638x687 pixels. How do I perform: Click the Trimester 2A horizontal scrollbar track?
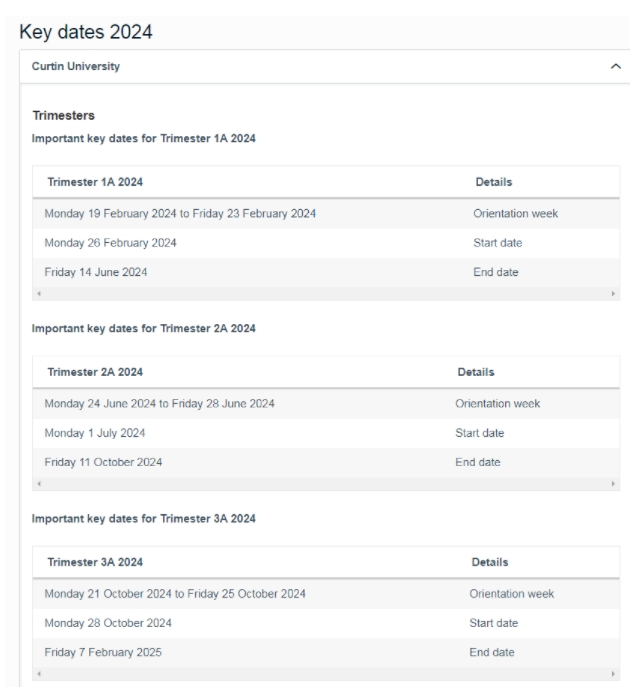[326, 484]
